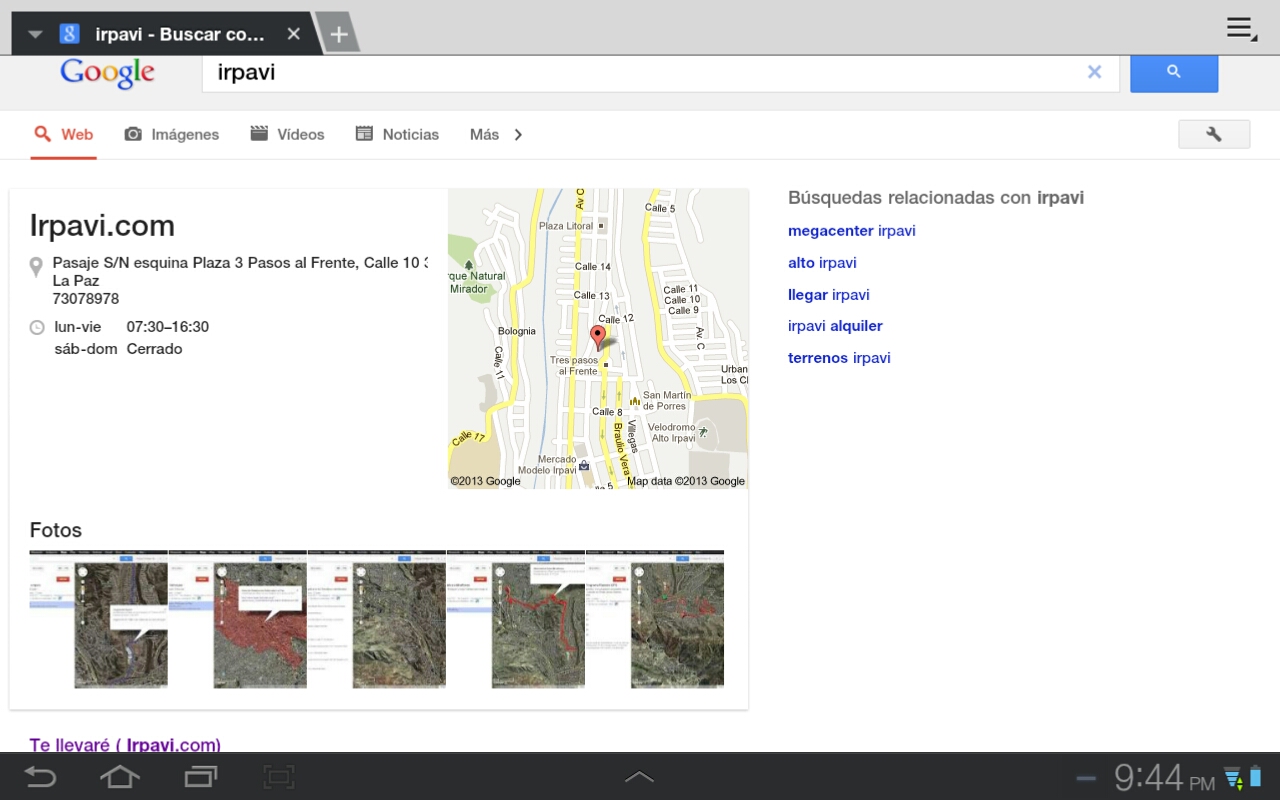1280x800 pixels.
Task: Switch to the Vídeos tab
Action: [287, 135]
